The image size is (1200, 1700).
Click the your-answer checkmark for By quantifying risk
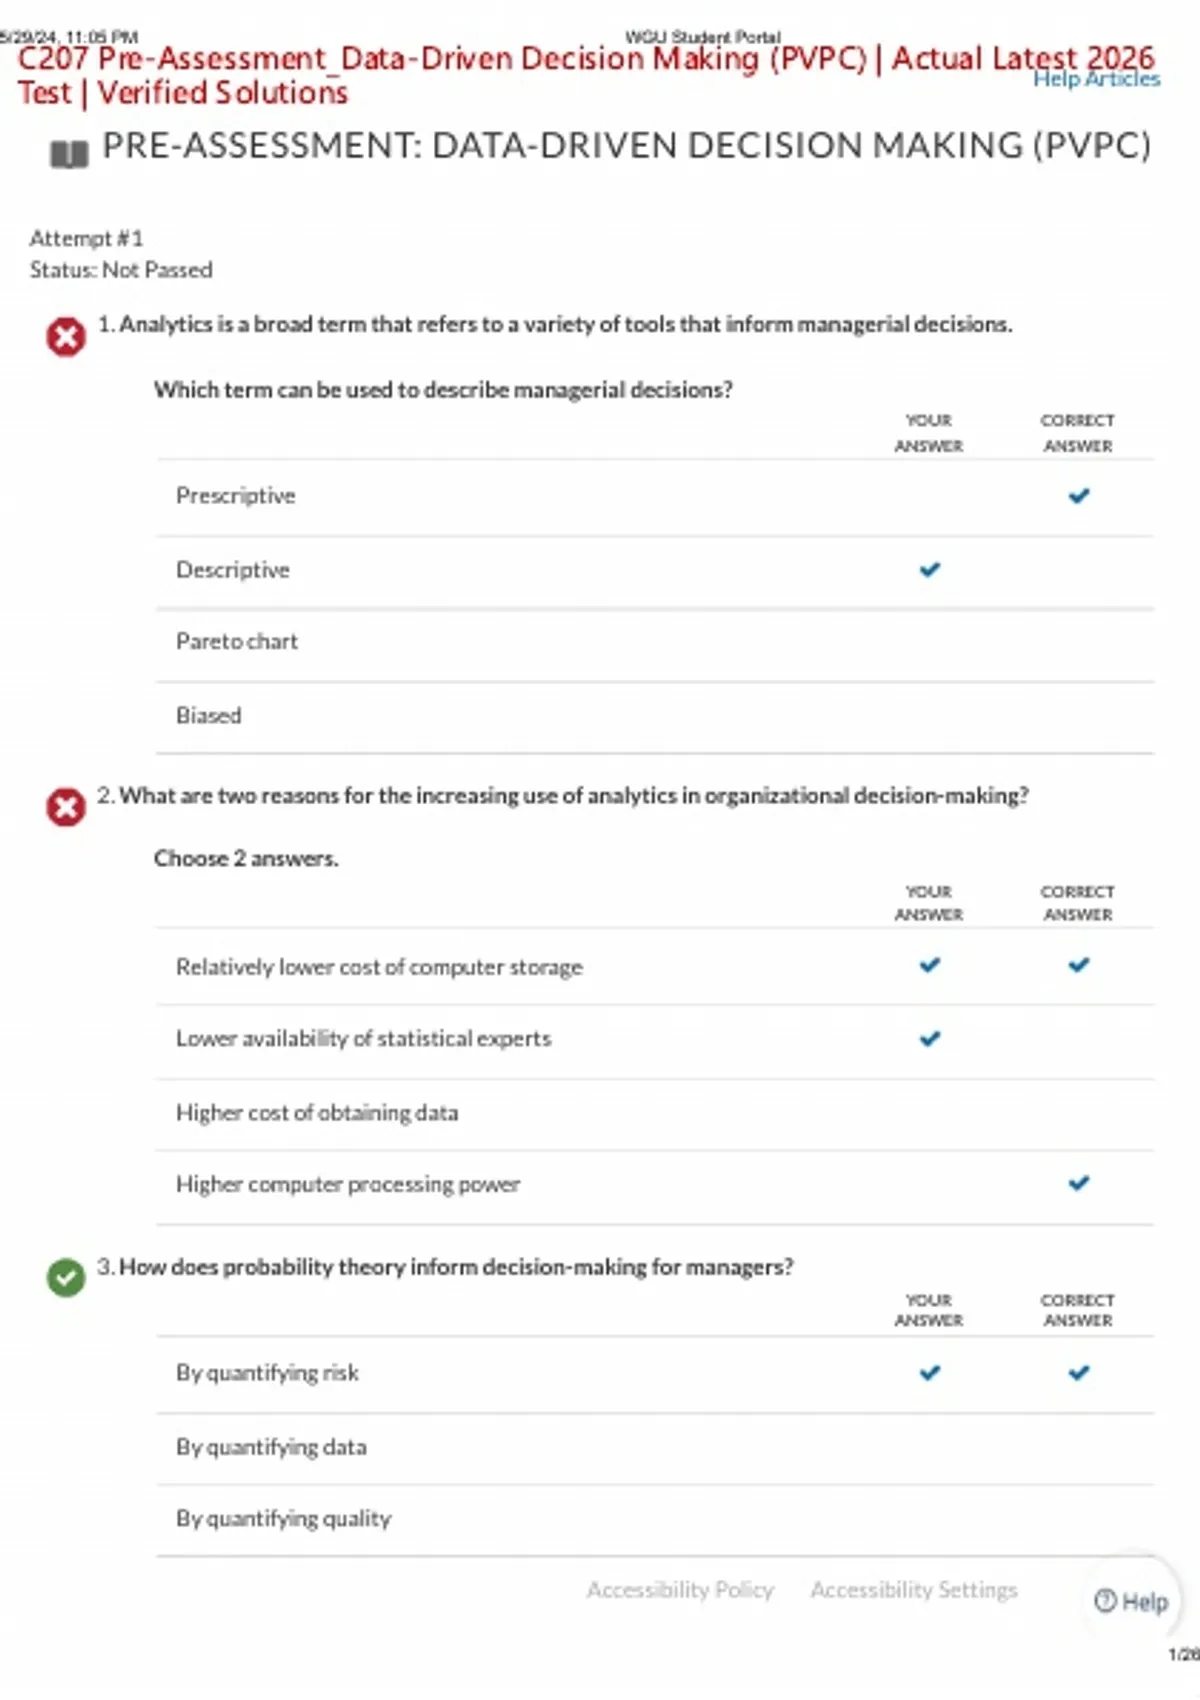(929, 1372)
